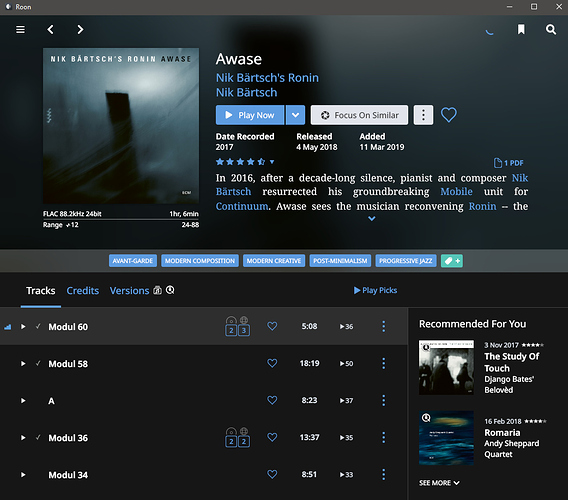Favorite track Modul 34
Screen dimensions: 568x500
click(x=272, y=474)
